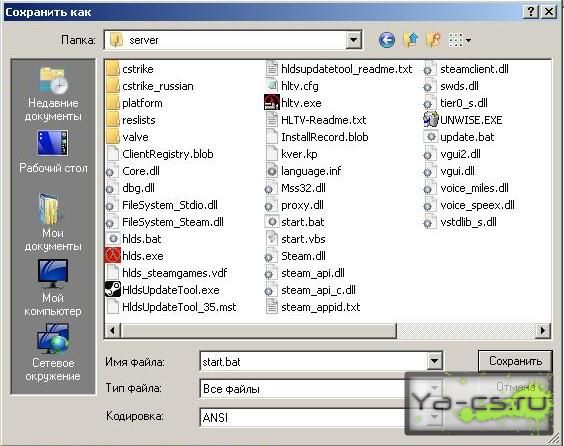
Task: Select the cstrike folder icon
Action: point(113,69)
